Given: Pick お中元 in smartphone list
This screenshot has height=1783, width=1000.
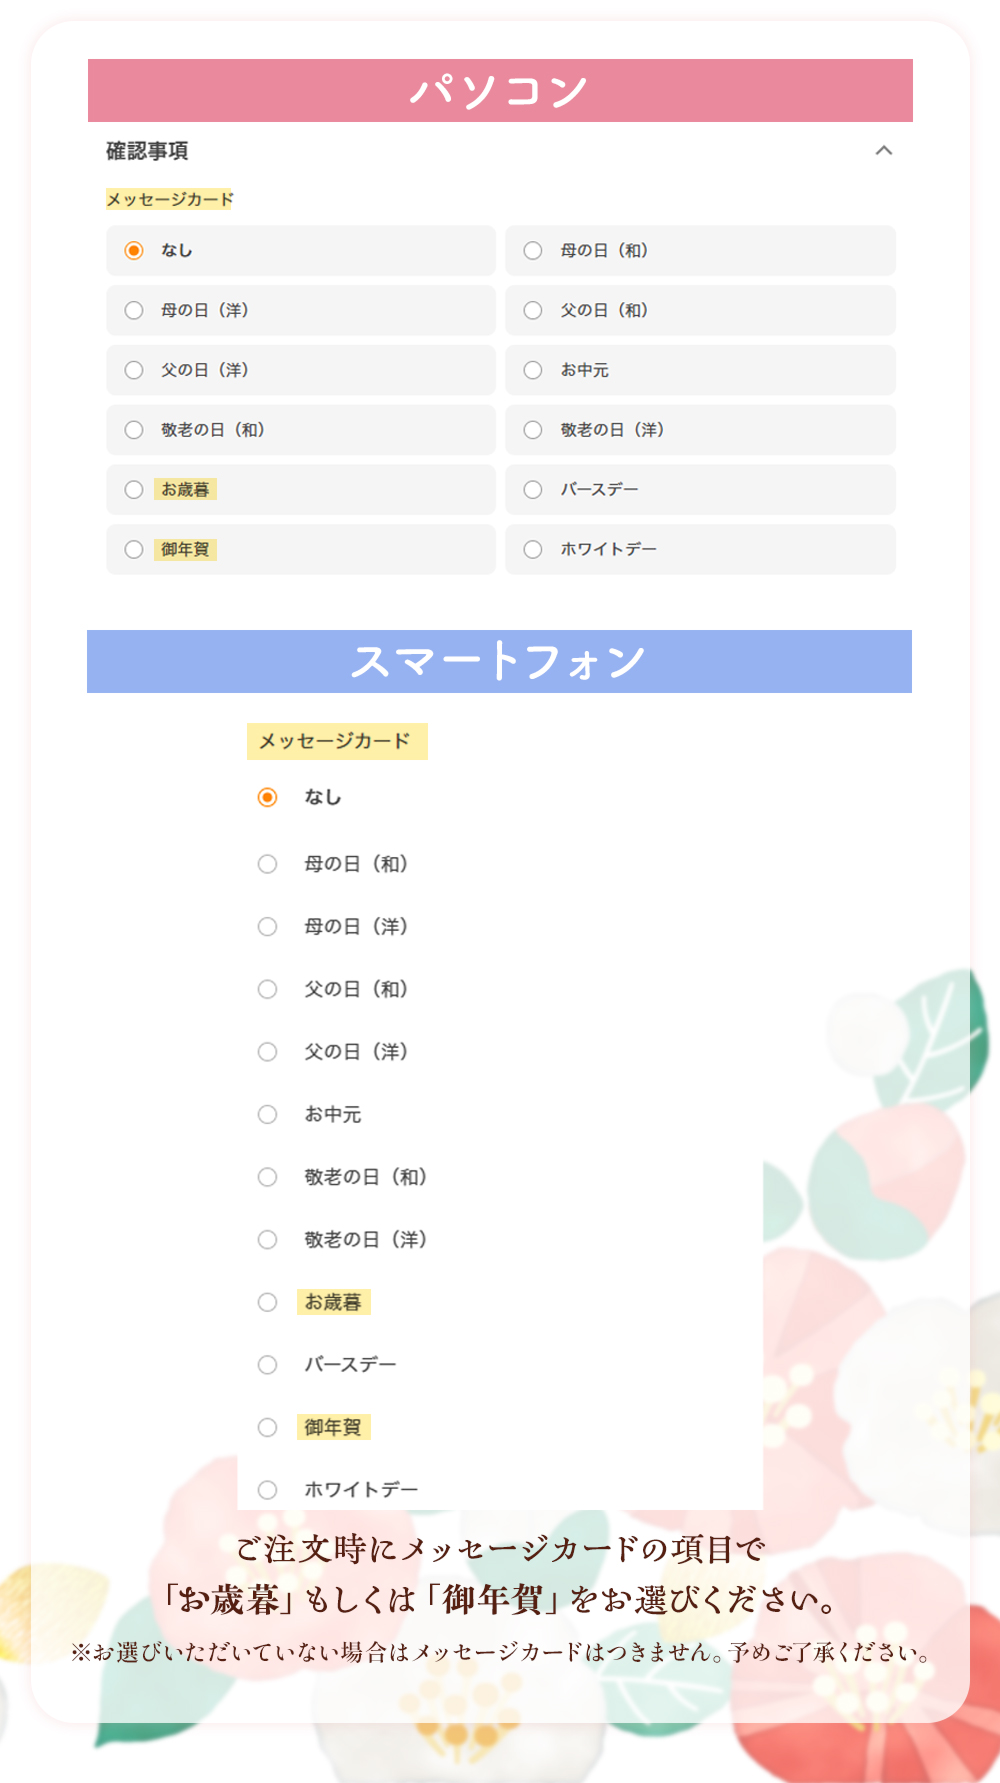Looking at the screenshot, I should 267,1114.
